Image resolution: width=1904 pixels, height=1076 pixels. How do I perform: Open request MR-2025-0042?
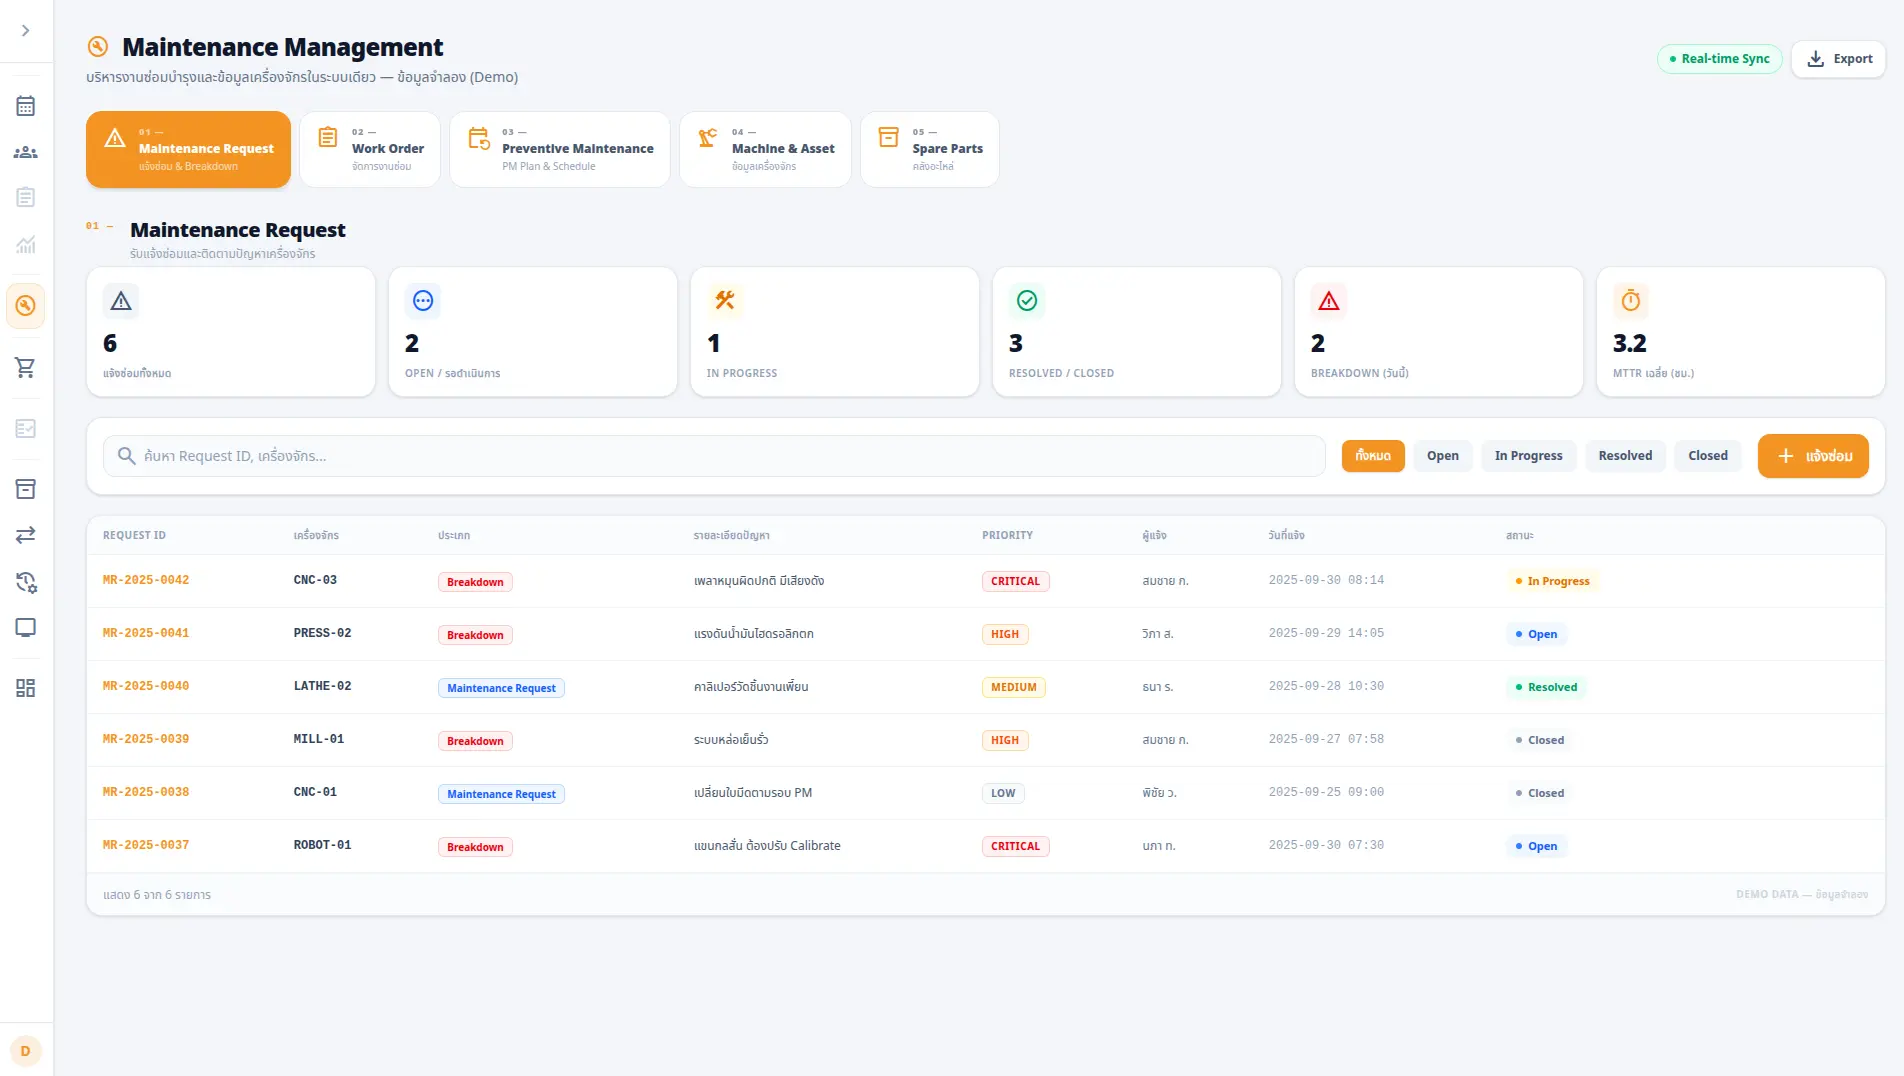tap(146, 580)
